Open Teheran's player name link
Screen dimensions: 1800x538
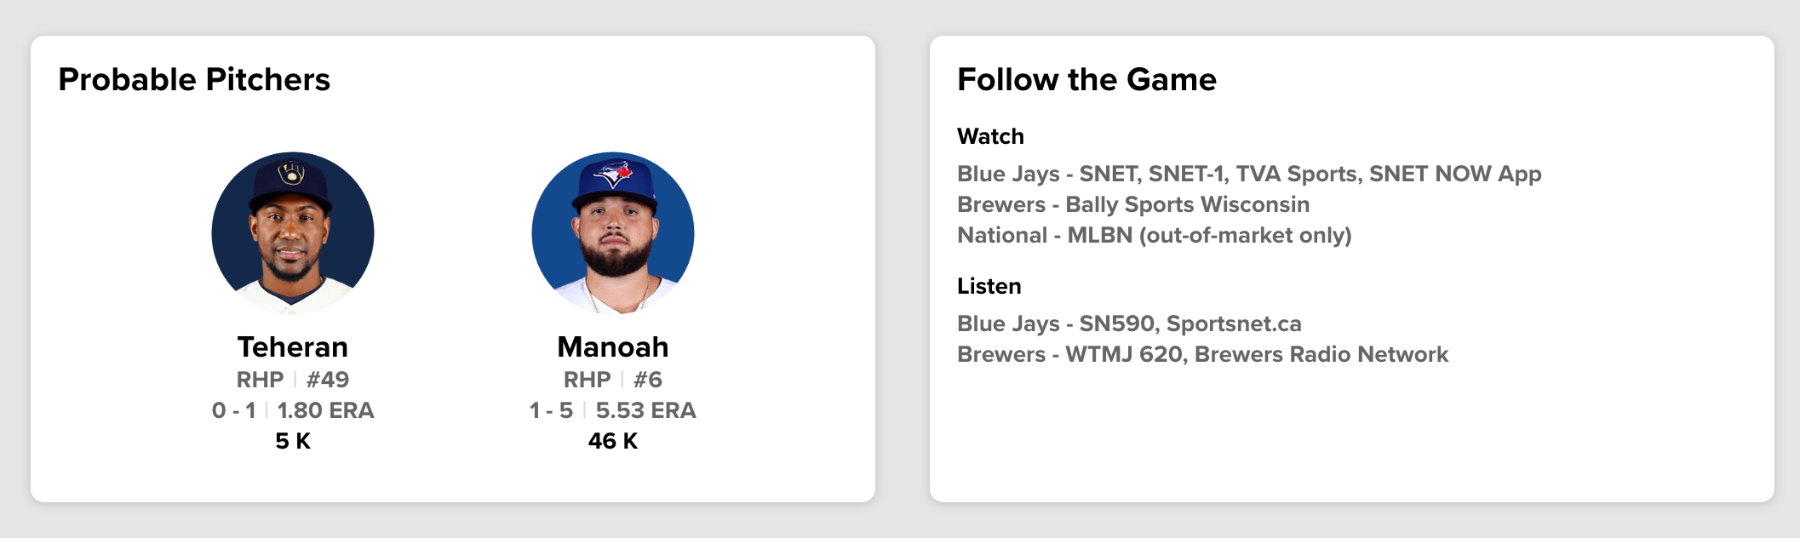pos(293,347)
